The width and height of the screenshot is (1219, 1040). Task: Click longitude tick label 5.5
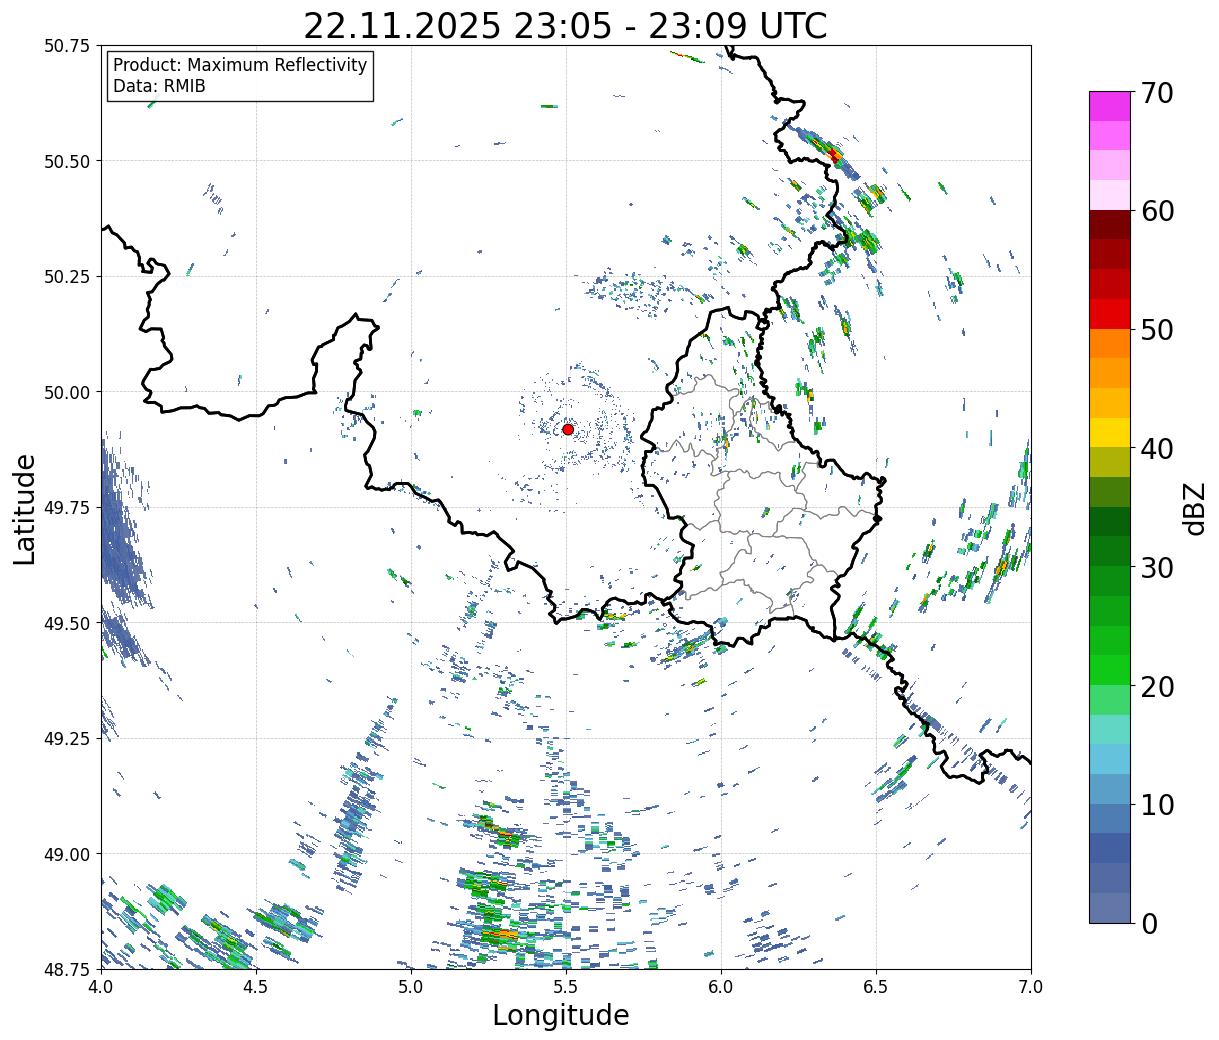click(x=566, y=987)
